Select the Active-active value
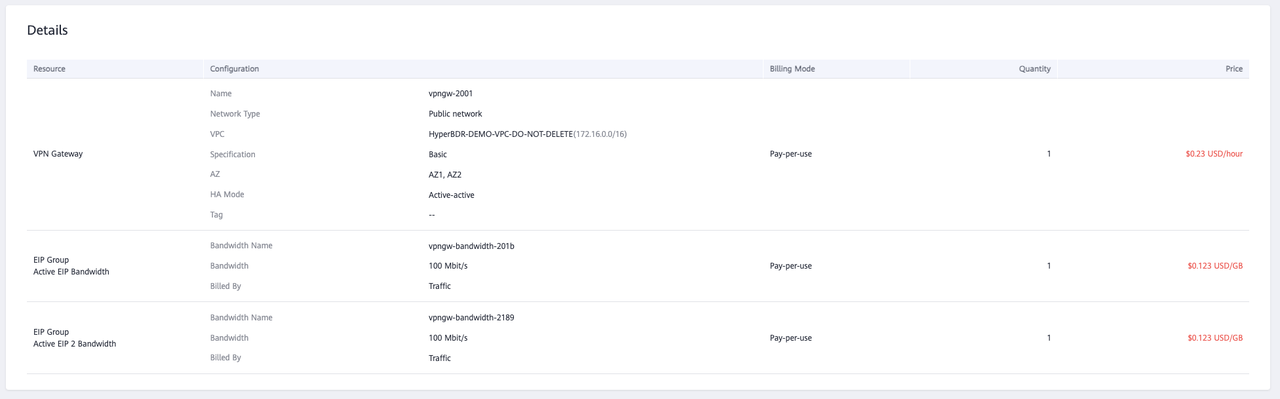Screen dimensions: 1280x399 pyautogui.click(x=451, y=194)
